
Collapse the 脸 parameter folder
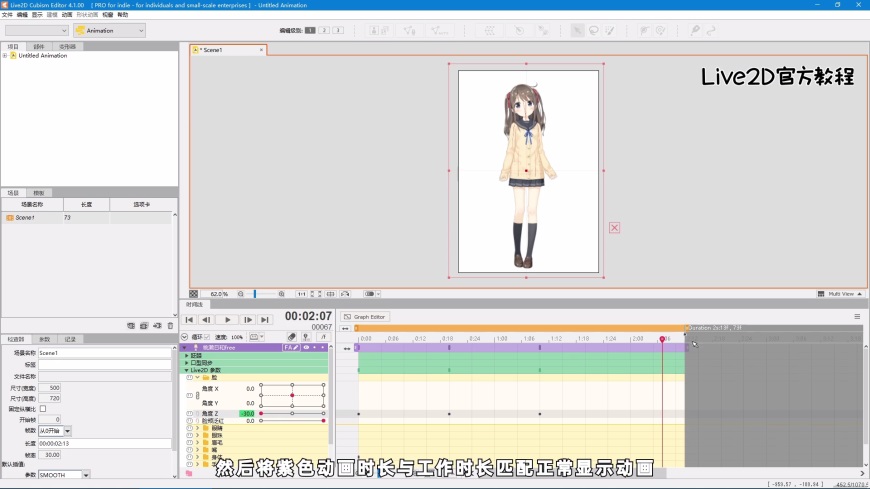point(198,377)
